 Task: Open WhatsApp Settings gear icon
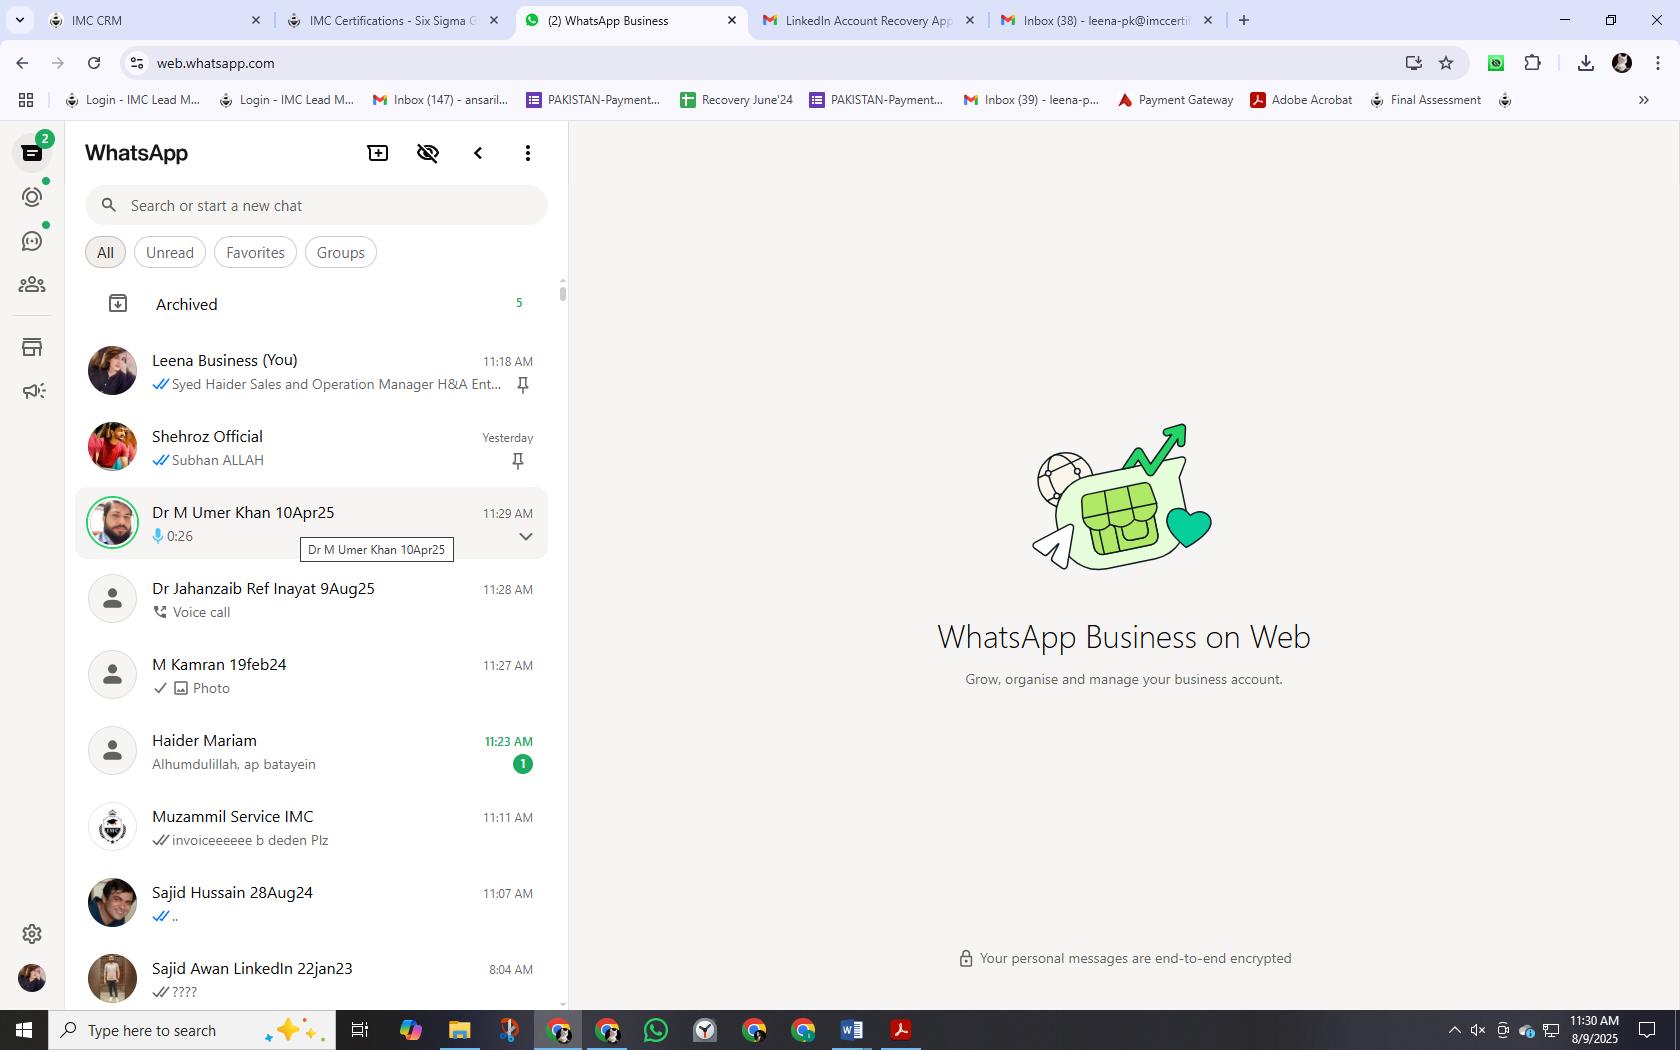[x=32, y=933]
